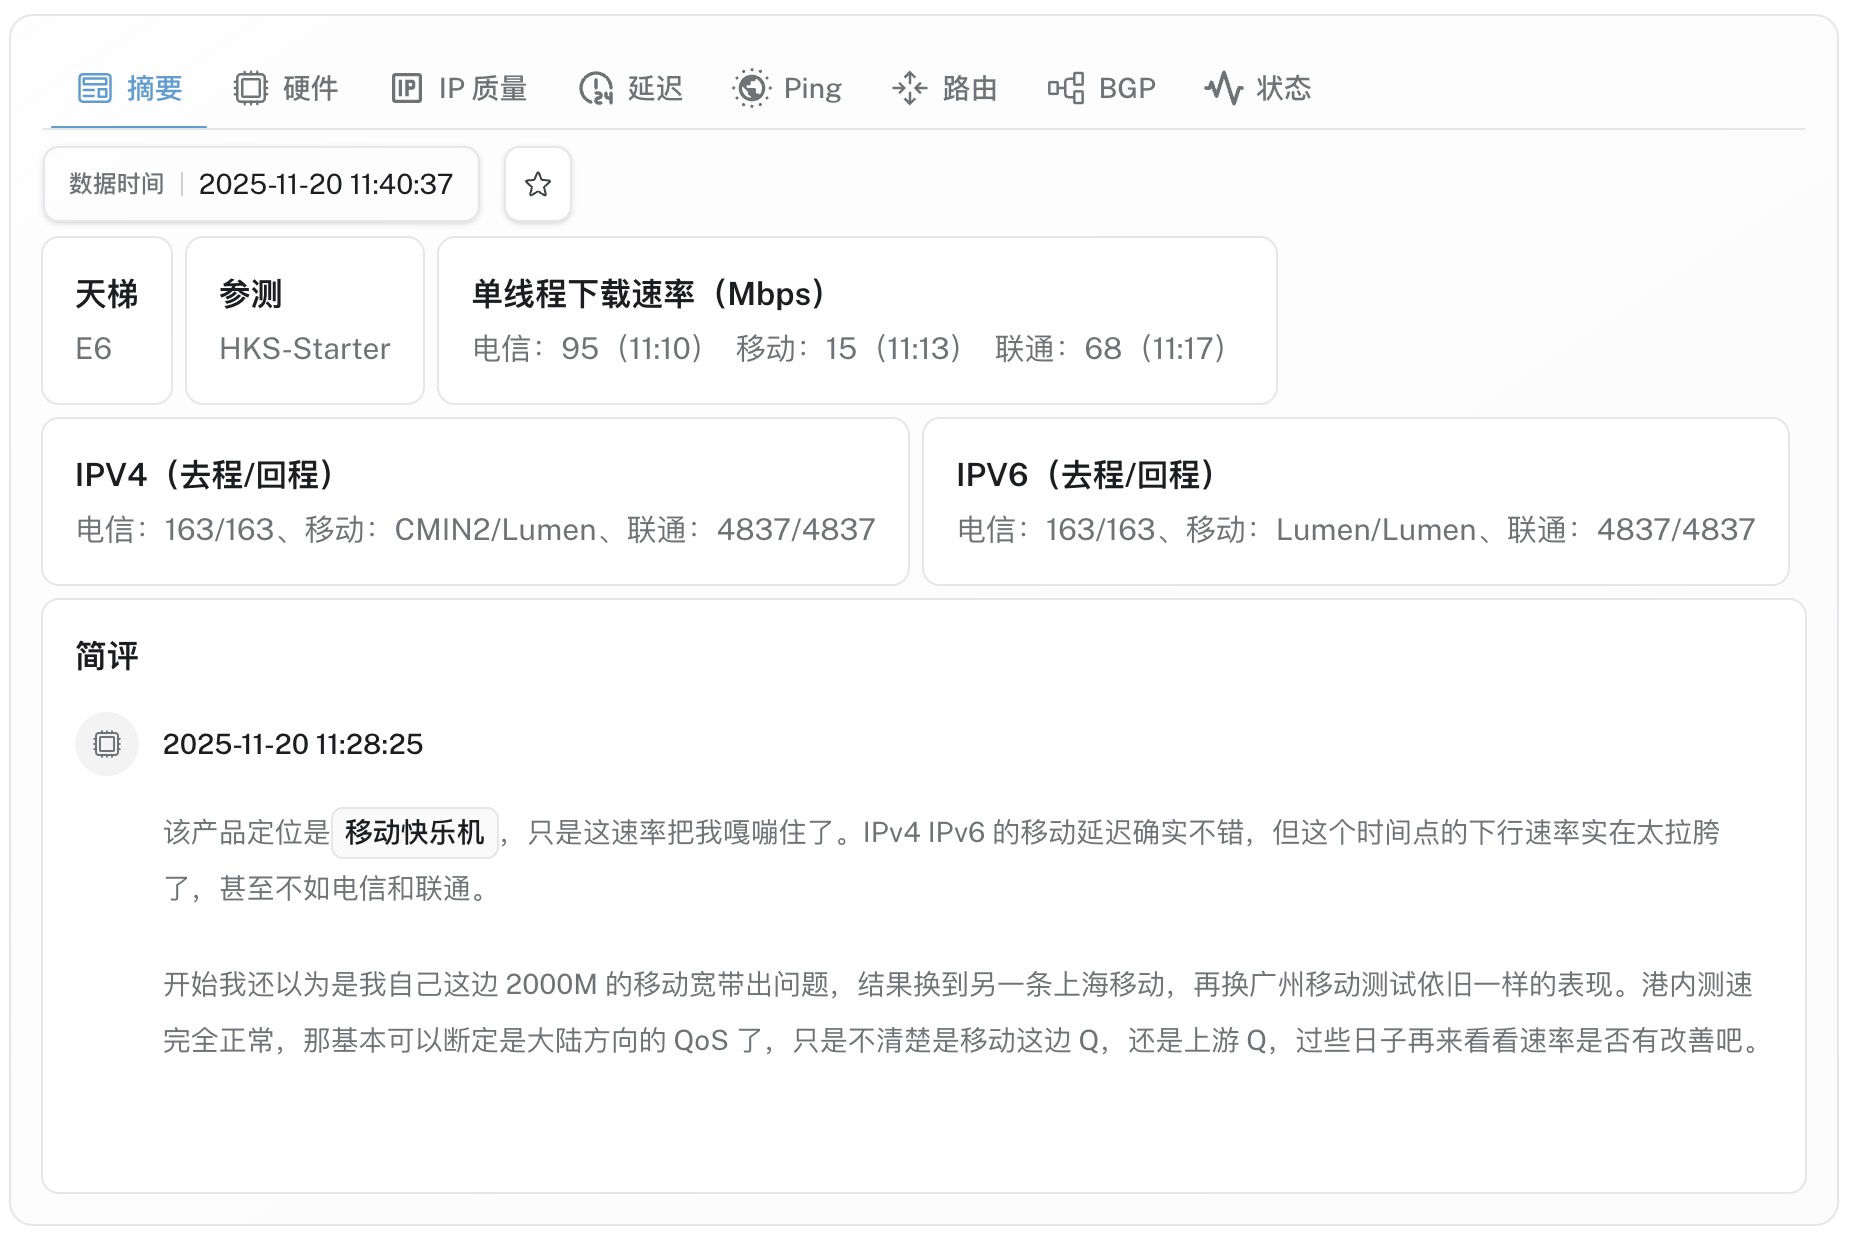The image size is (1854, 1252).
Task: Click the star favorite icon
Action: tap(537, 184)
